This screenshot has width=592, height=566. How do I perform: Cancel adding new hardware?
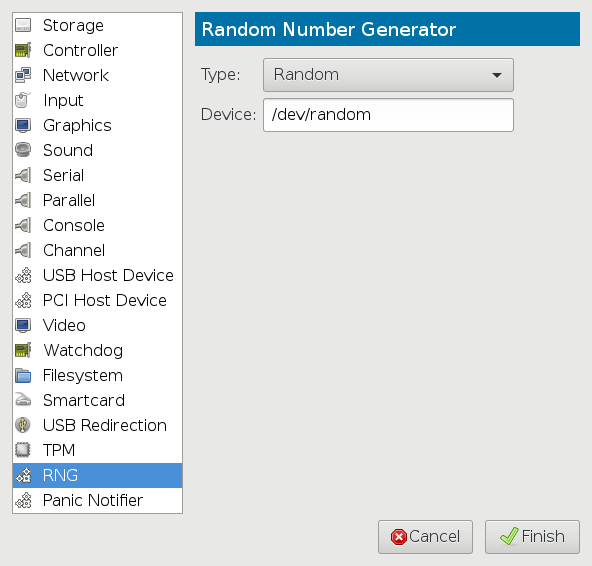[x=425, y=537]
